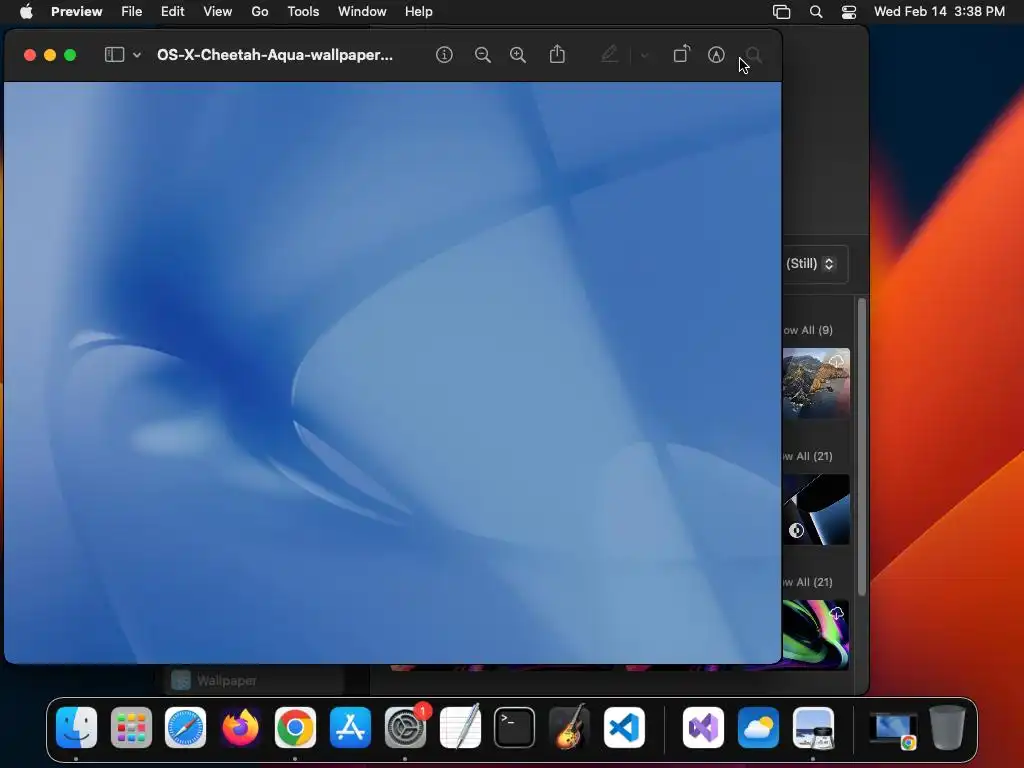Open the Tools menu
This screenshot has height=768, width=1024.
303,12
